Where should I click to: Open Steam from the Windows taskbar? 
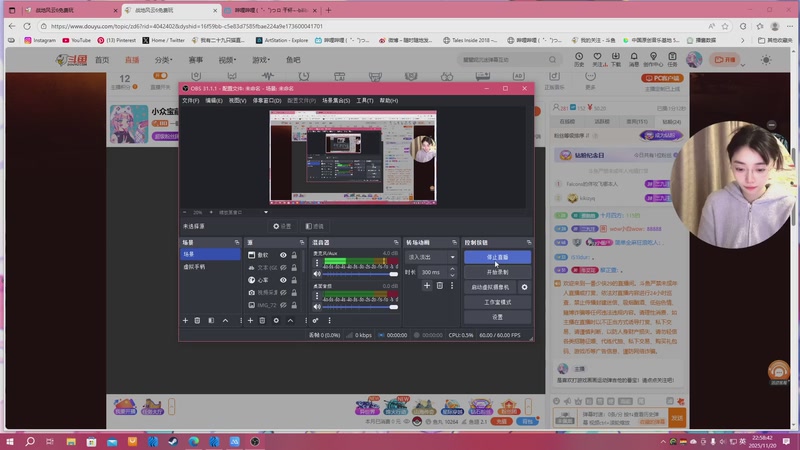click(173, 441)
